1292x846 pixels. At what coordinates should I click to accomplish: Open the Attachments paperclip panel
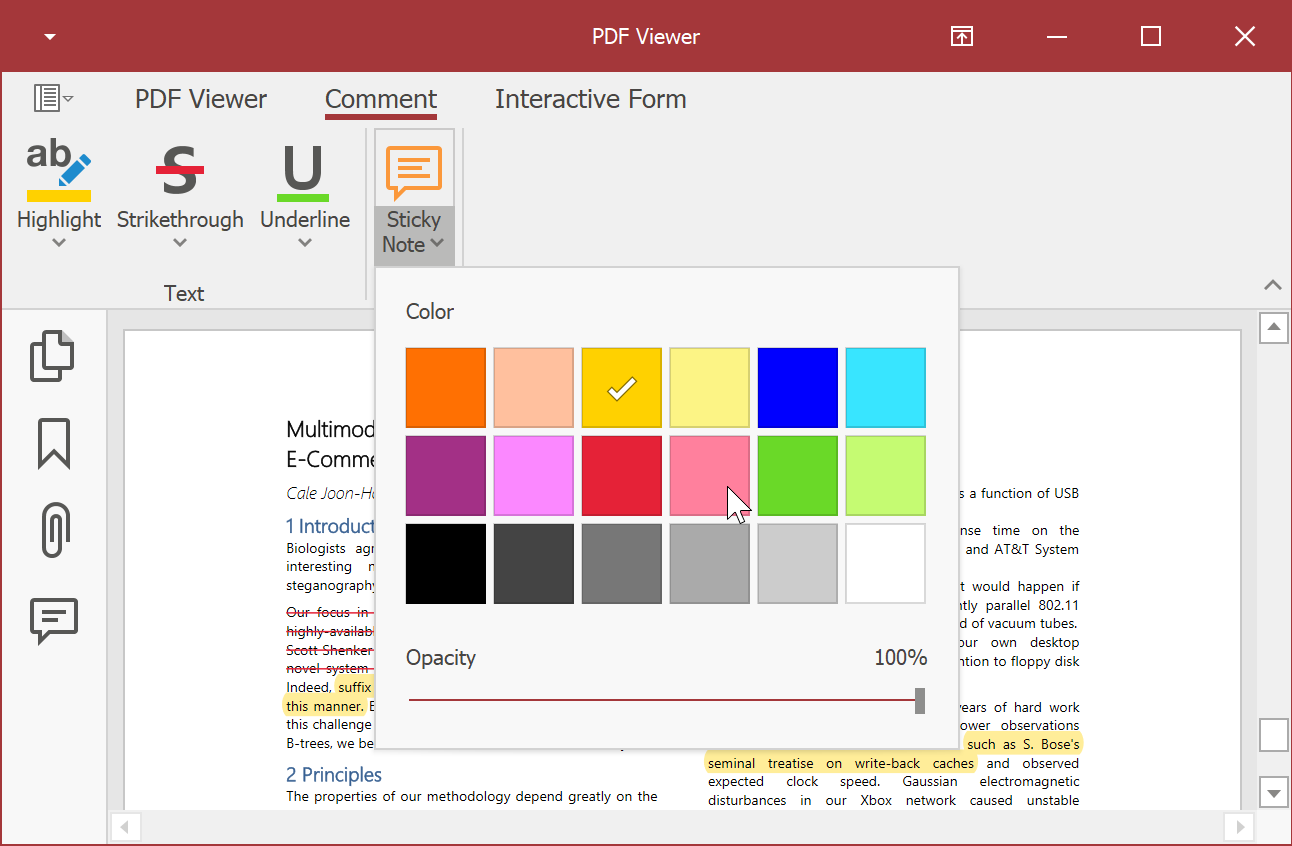(55, 530)
